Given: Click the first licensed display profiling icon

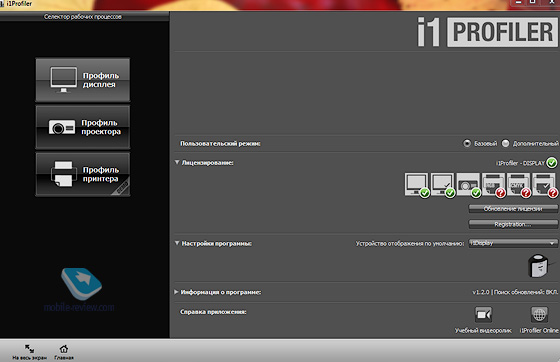Looking at the screenshot, I should tap(416, 185).
